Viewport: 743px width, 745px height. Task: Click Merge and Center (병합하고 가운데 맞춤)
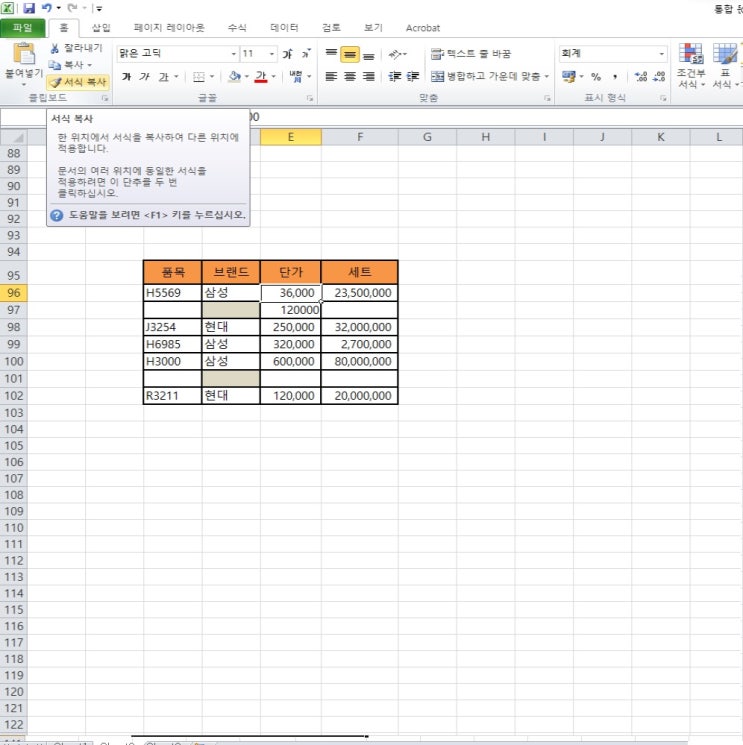[485, 76]
